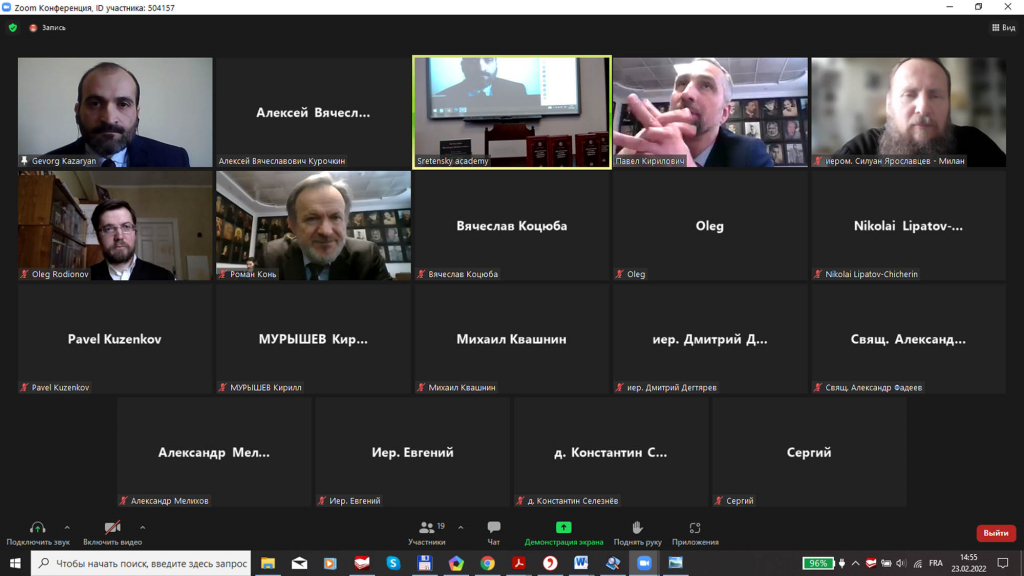This screenshot has height=576, width=1024.
Task: Expand audio options arrow next to headphones
Action: 67,527
